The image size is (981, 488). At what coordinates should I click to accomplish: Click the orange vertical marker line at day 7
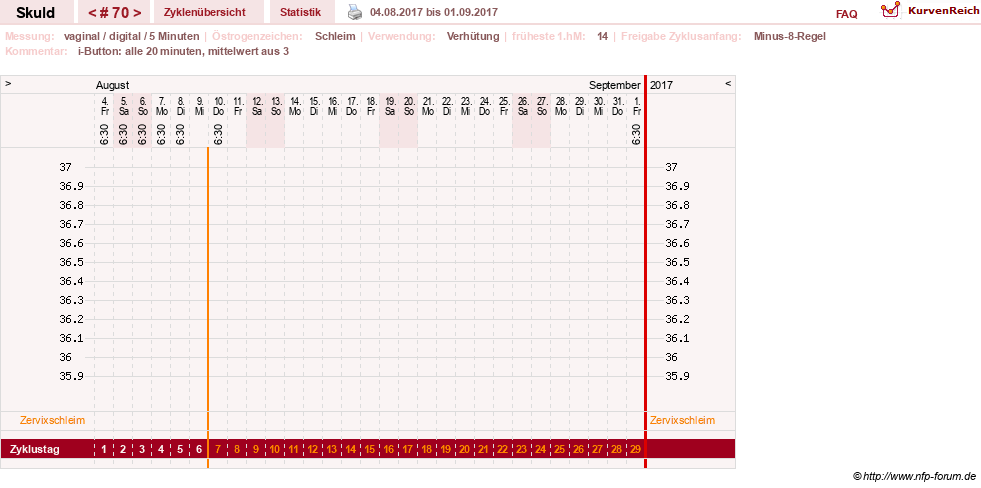click(x=208, y=307)
